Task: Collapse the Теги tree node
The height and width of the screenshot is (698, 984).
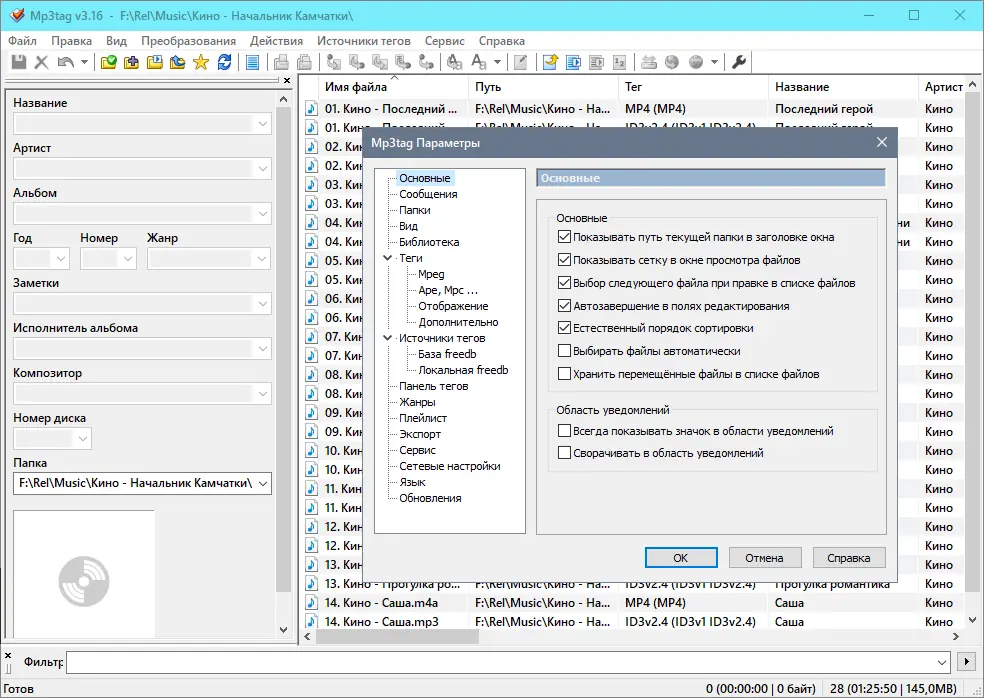Action: 388,258
